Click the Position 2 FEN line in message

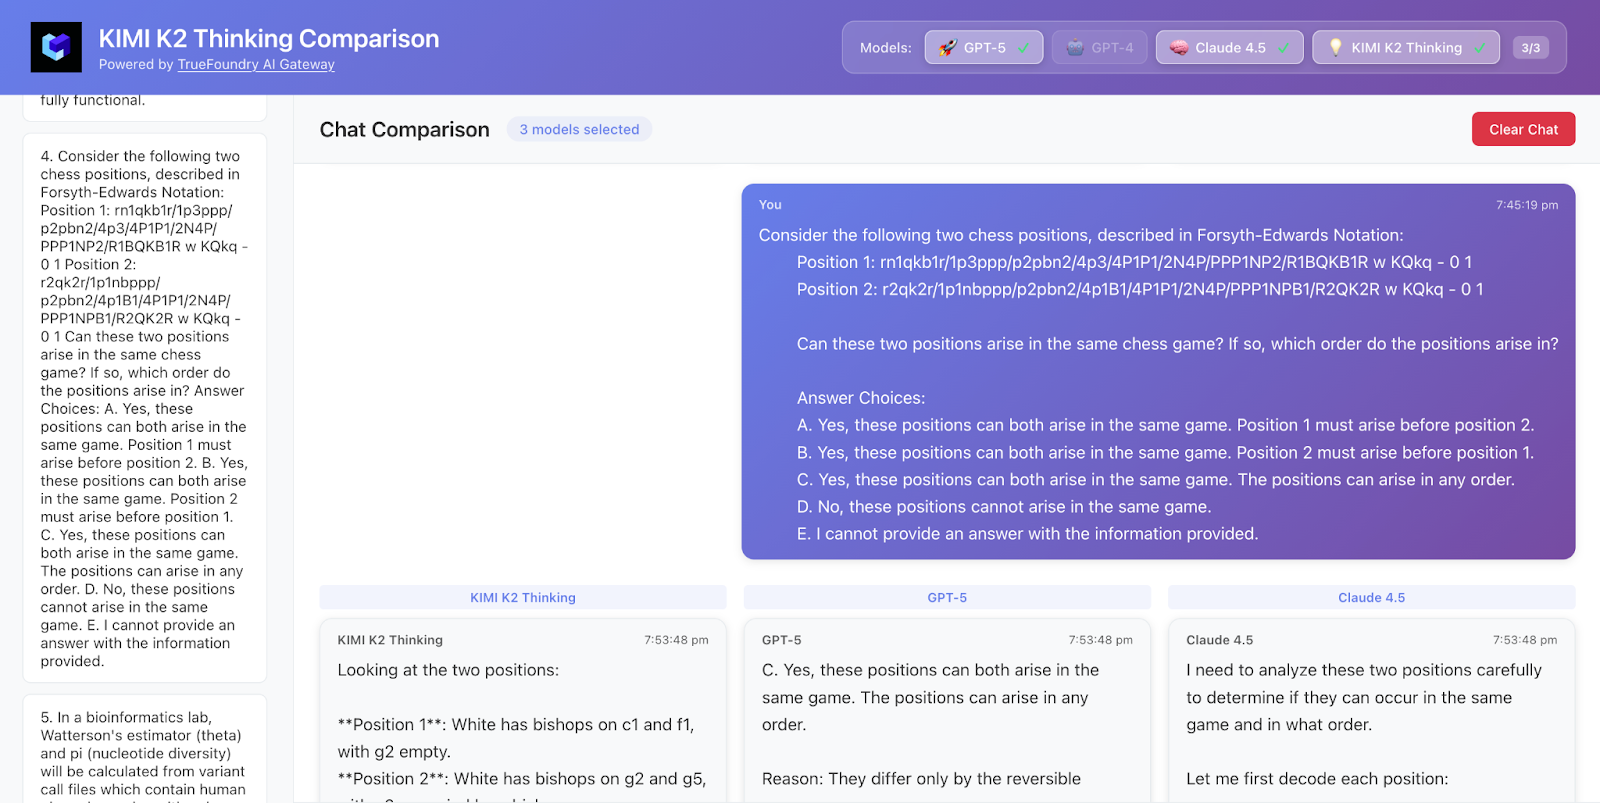coord(1140,289)
